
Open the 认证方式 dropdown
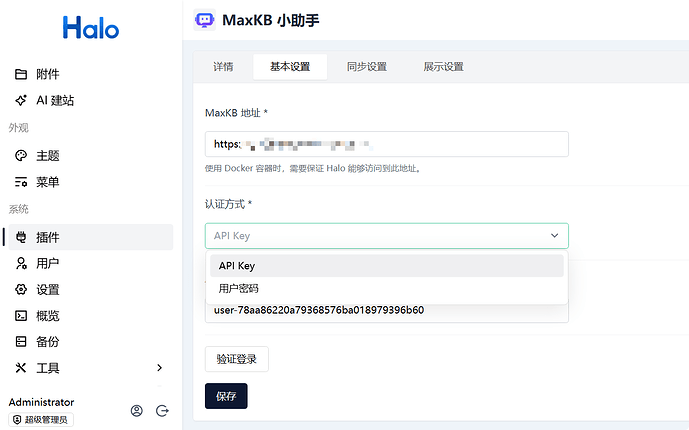[387, 236]
